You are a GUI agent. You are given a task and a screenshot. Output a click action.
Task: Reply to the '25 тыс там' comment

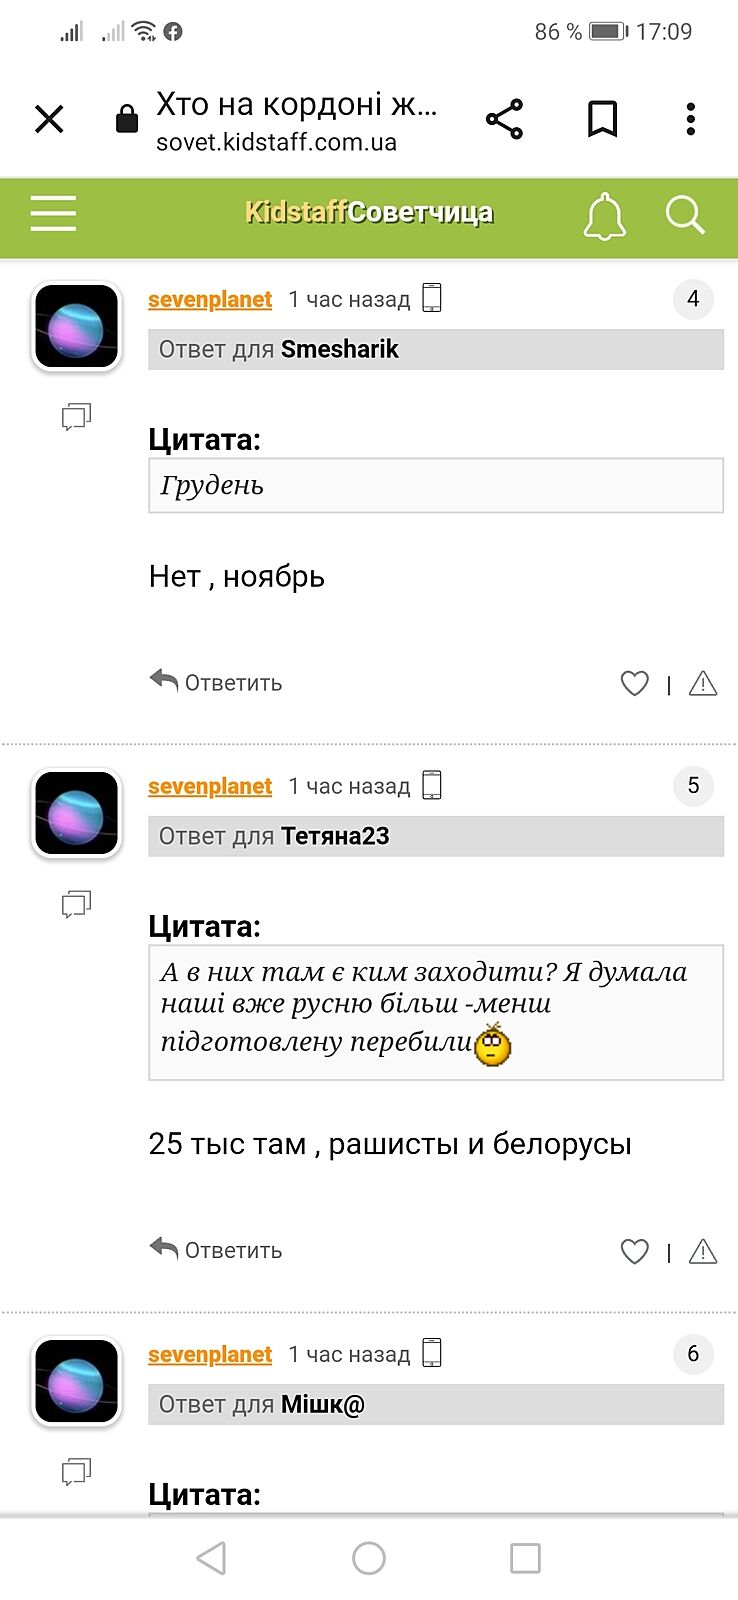pos(216,1250)
